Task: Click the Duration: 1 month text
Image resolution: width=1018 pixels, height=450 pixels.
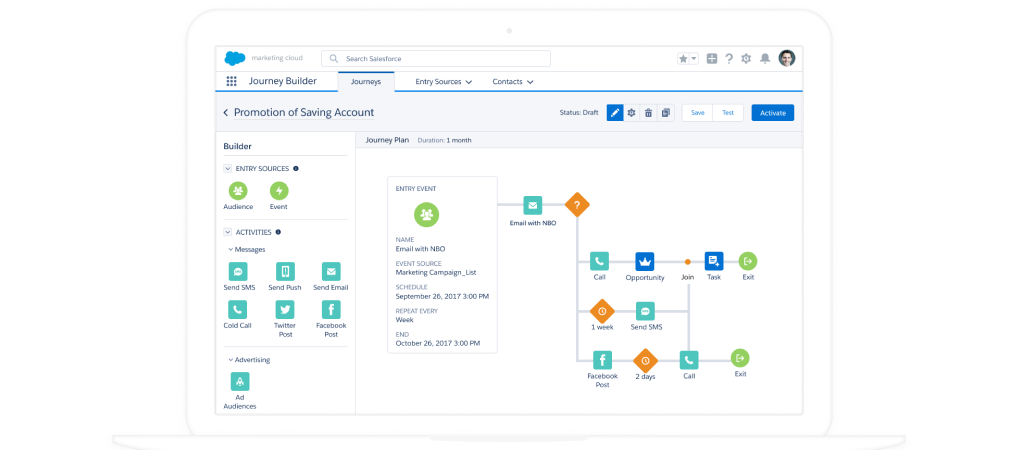Action: pyautogui.click(x=444, y=140)
